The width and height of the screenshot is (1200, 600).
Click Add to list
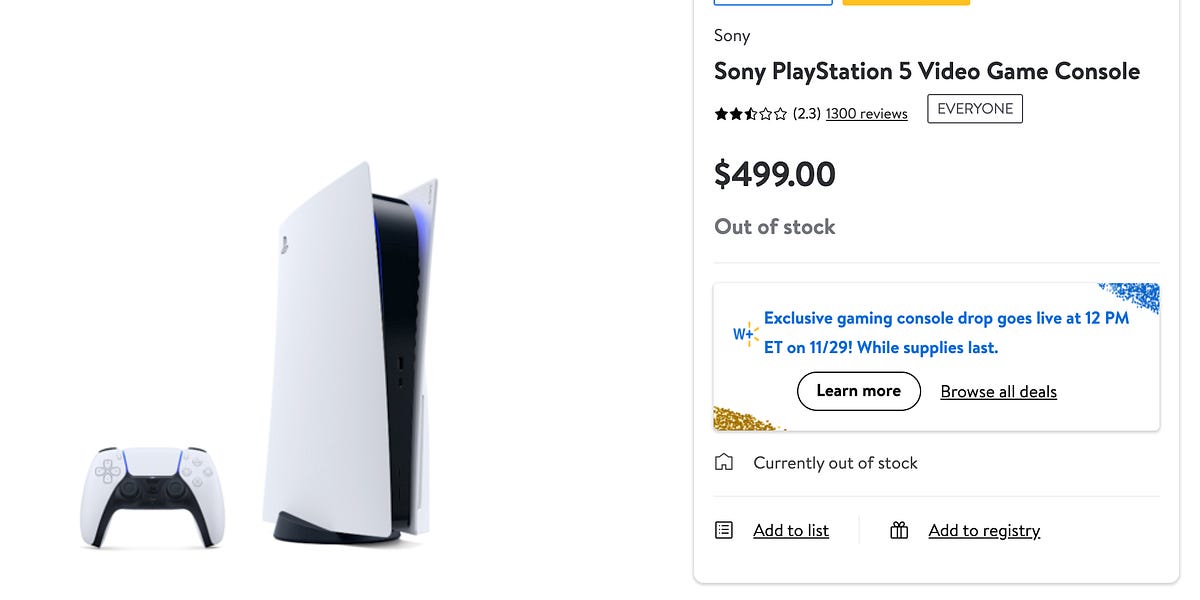pos(790,530)
